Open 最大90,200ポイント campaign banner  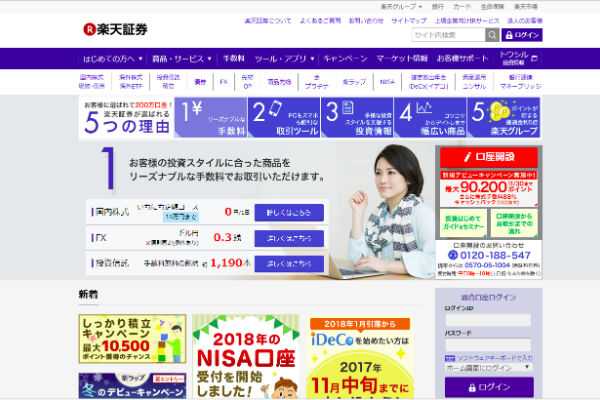pos(489,188)
